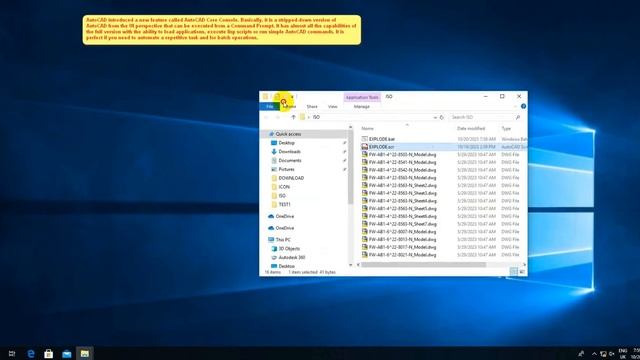Click the Pictures icon in sidebar
Viewport: 640px width, 360px height.
click(x=274, y=169)
